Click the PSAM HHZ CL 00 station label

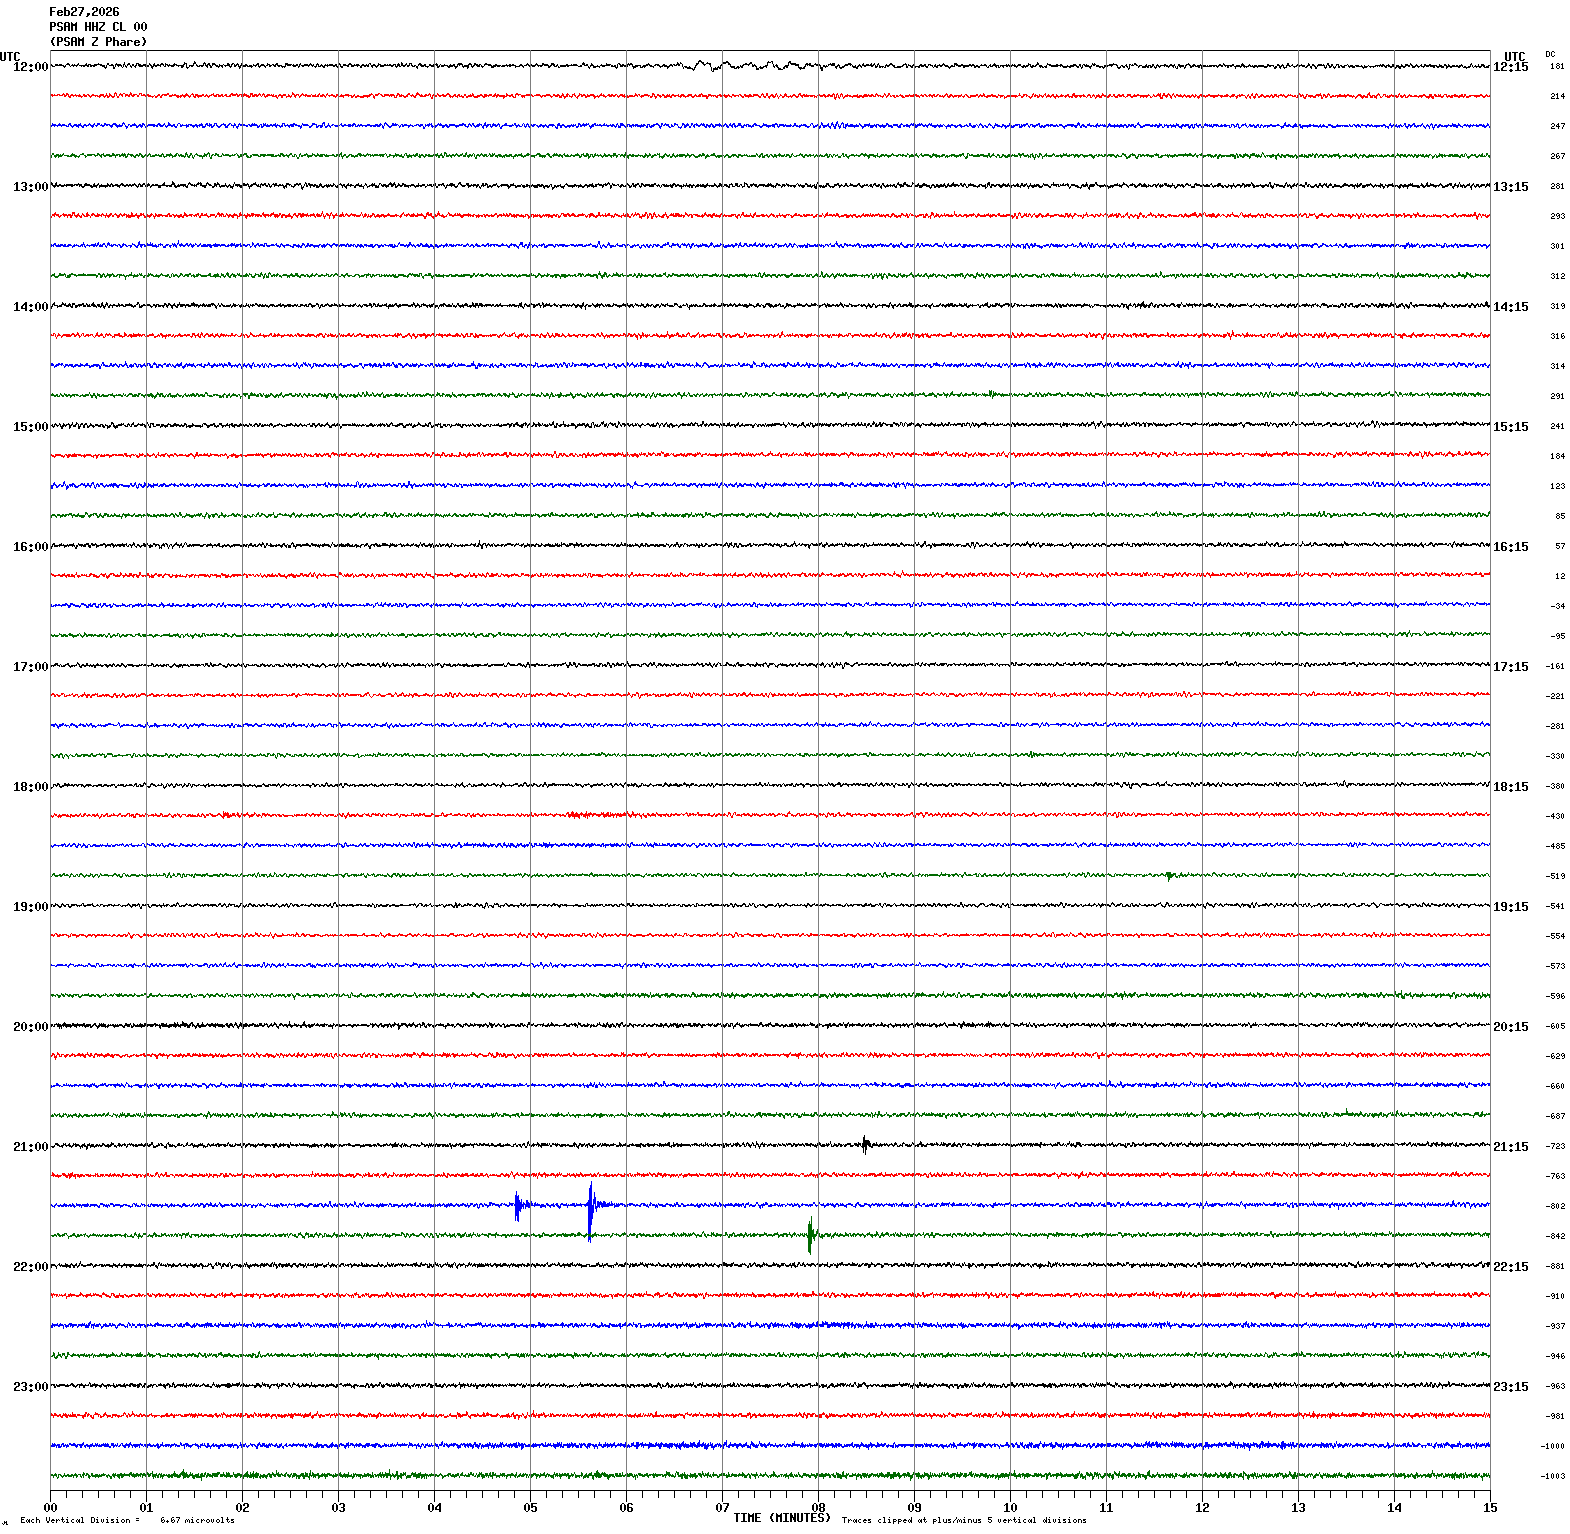98,27
